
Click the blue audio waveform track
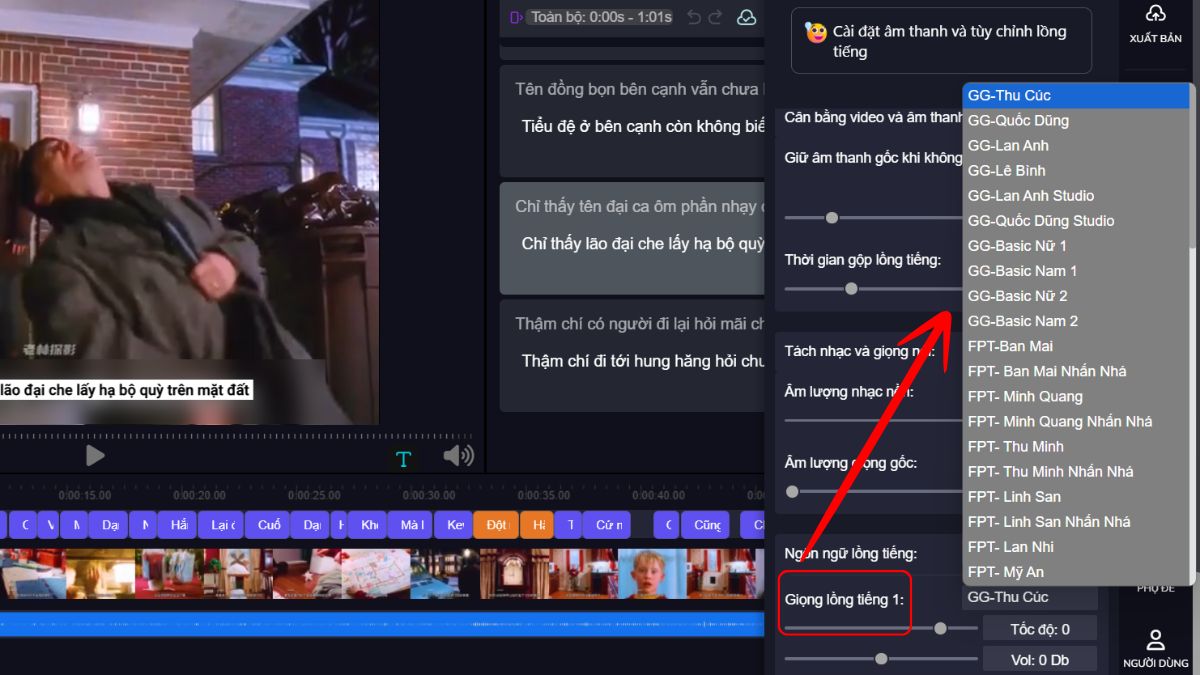382,624
